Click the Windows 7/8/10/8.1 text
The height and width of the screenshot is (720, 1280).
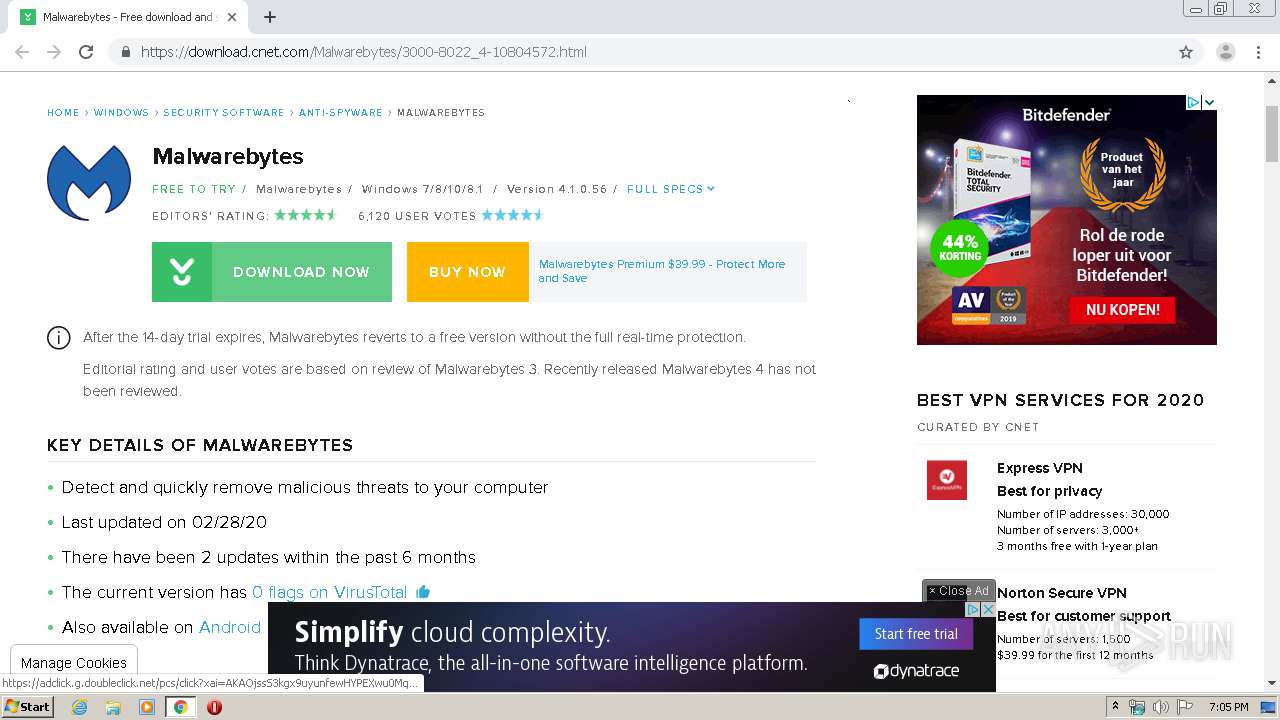(422, 189)
